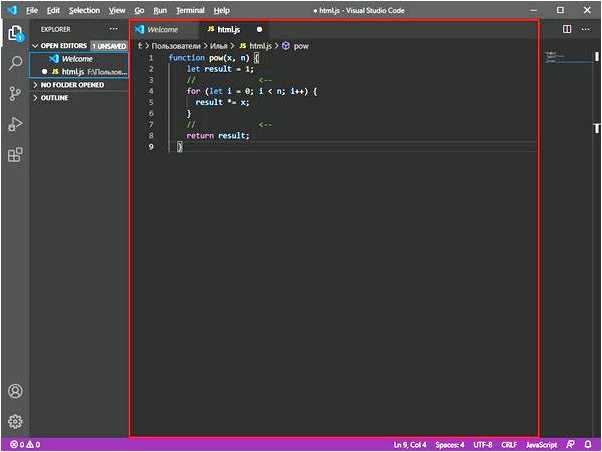Image resolution: width=602 pixels, height=452 pixels.
Task: Click line number 4 in gutter
Action: tap(151, 91)
